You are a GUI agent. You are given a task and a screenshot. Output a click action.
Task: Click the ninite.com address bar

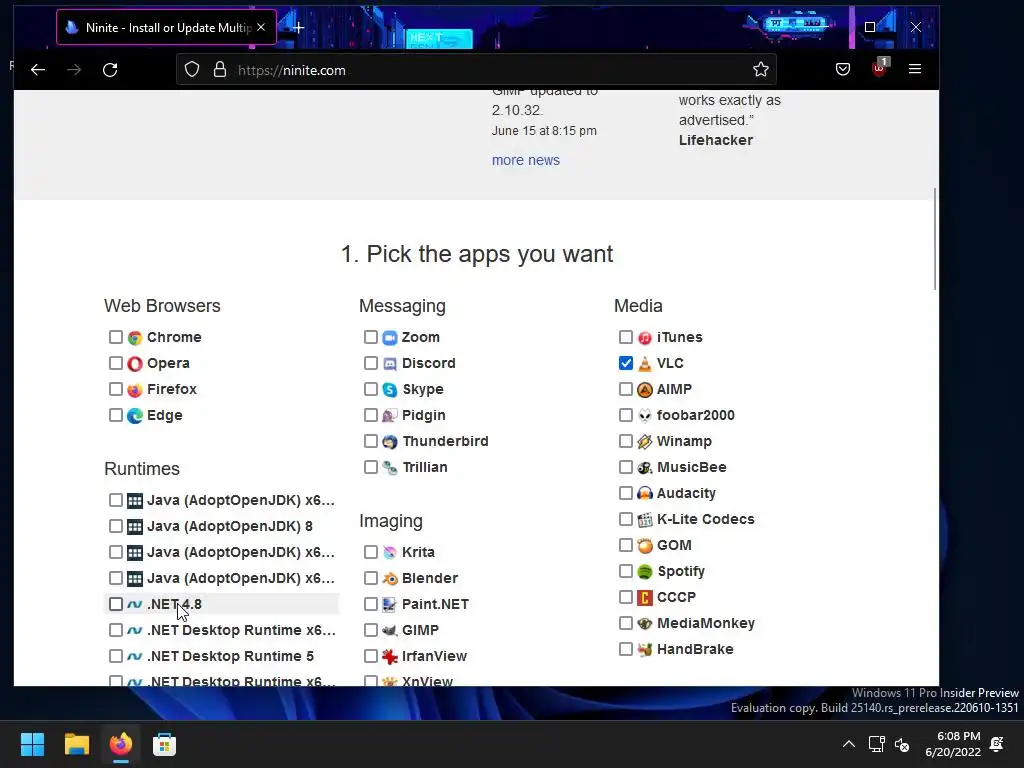(475, 70)
